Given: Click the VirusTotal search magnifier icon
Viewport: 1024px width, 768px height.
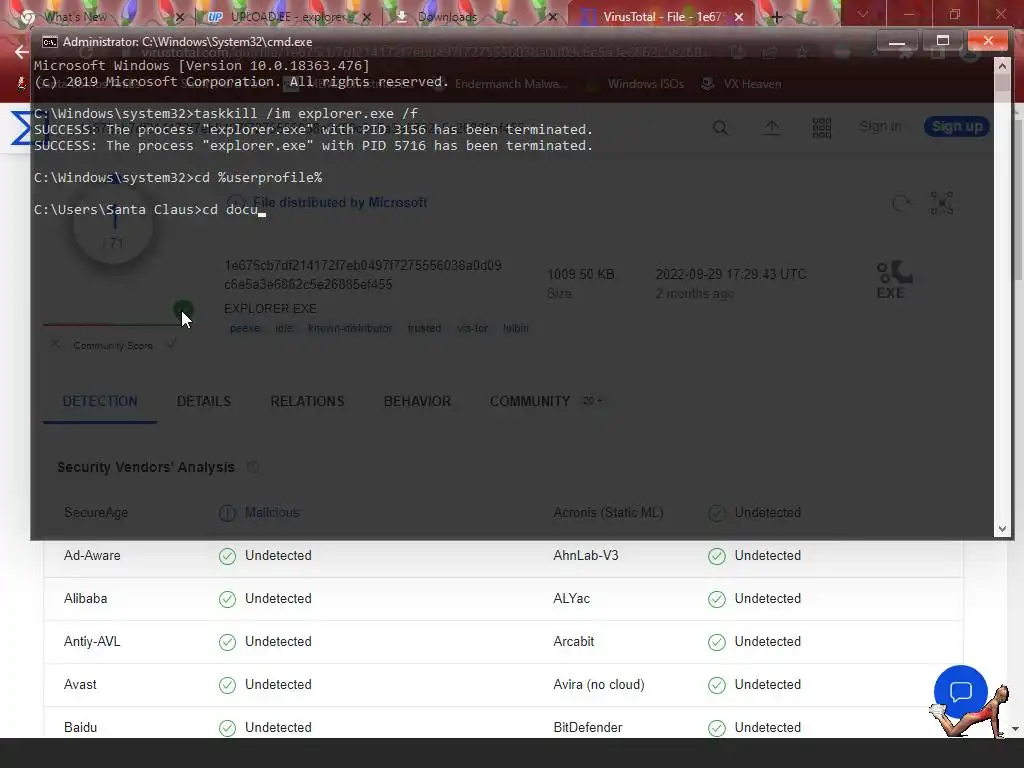Looking at the screenshot, I should tap(720, 127).
